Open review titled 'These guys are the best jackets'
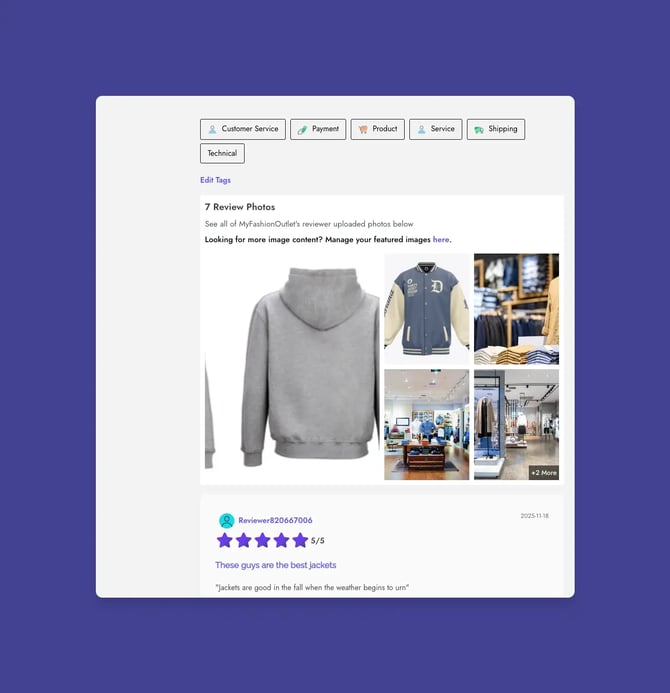This screenshot has width=670, height=693. (x=275, y=565)
